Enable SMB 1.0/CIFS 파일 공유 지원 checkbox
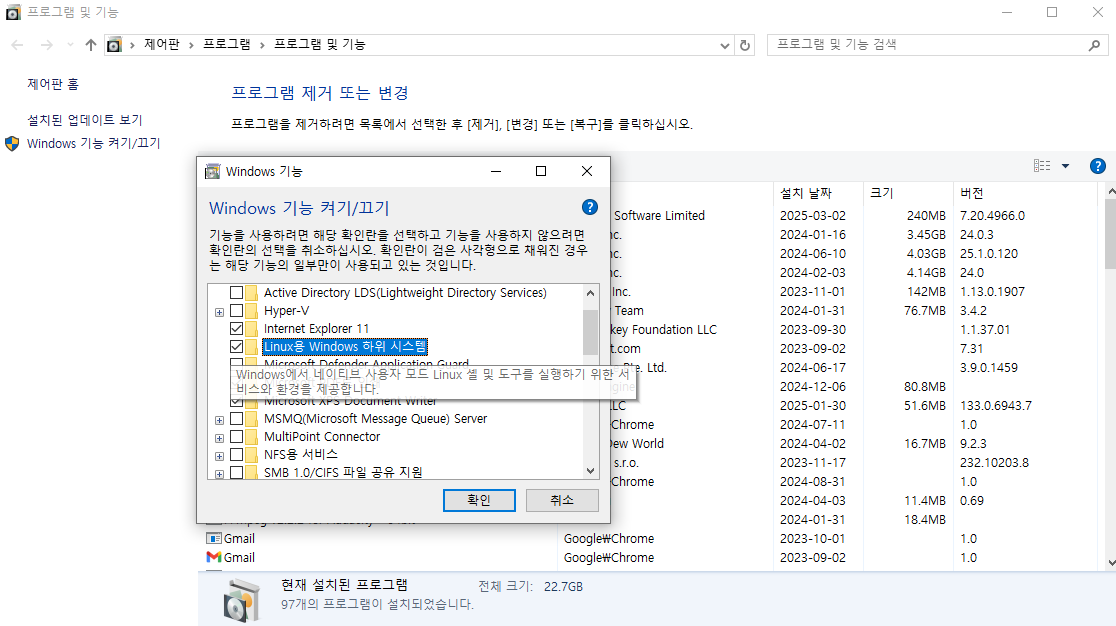The image size is (1116, 626). 236,472
